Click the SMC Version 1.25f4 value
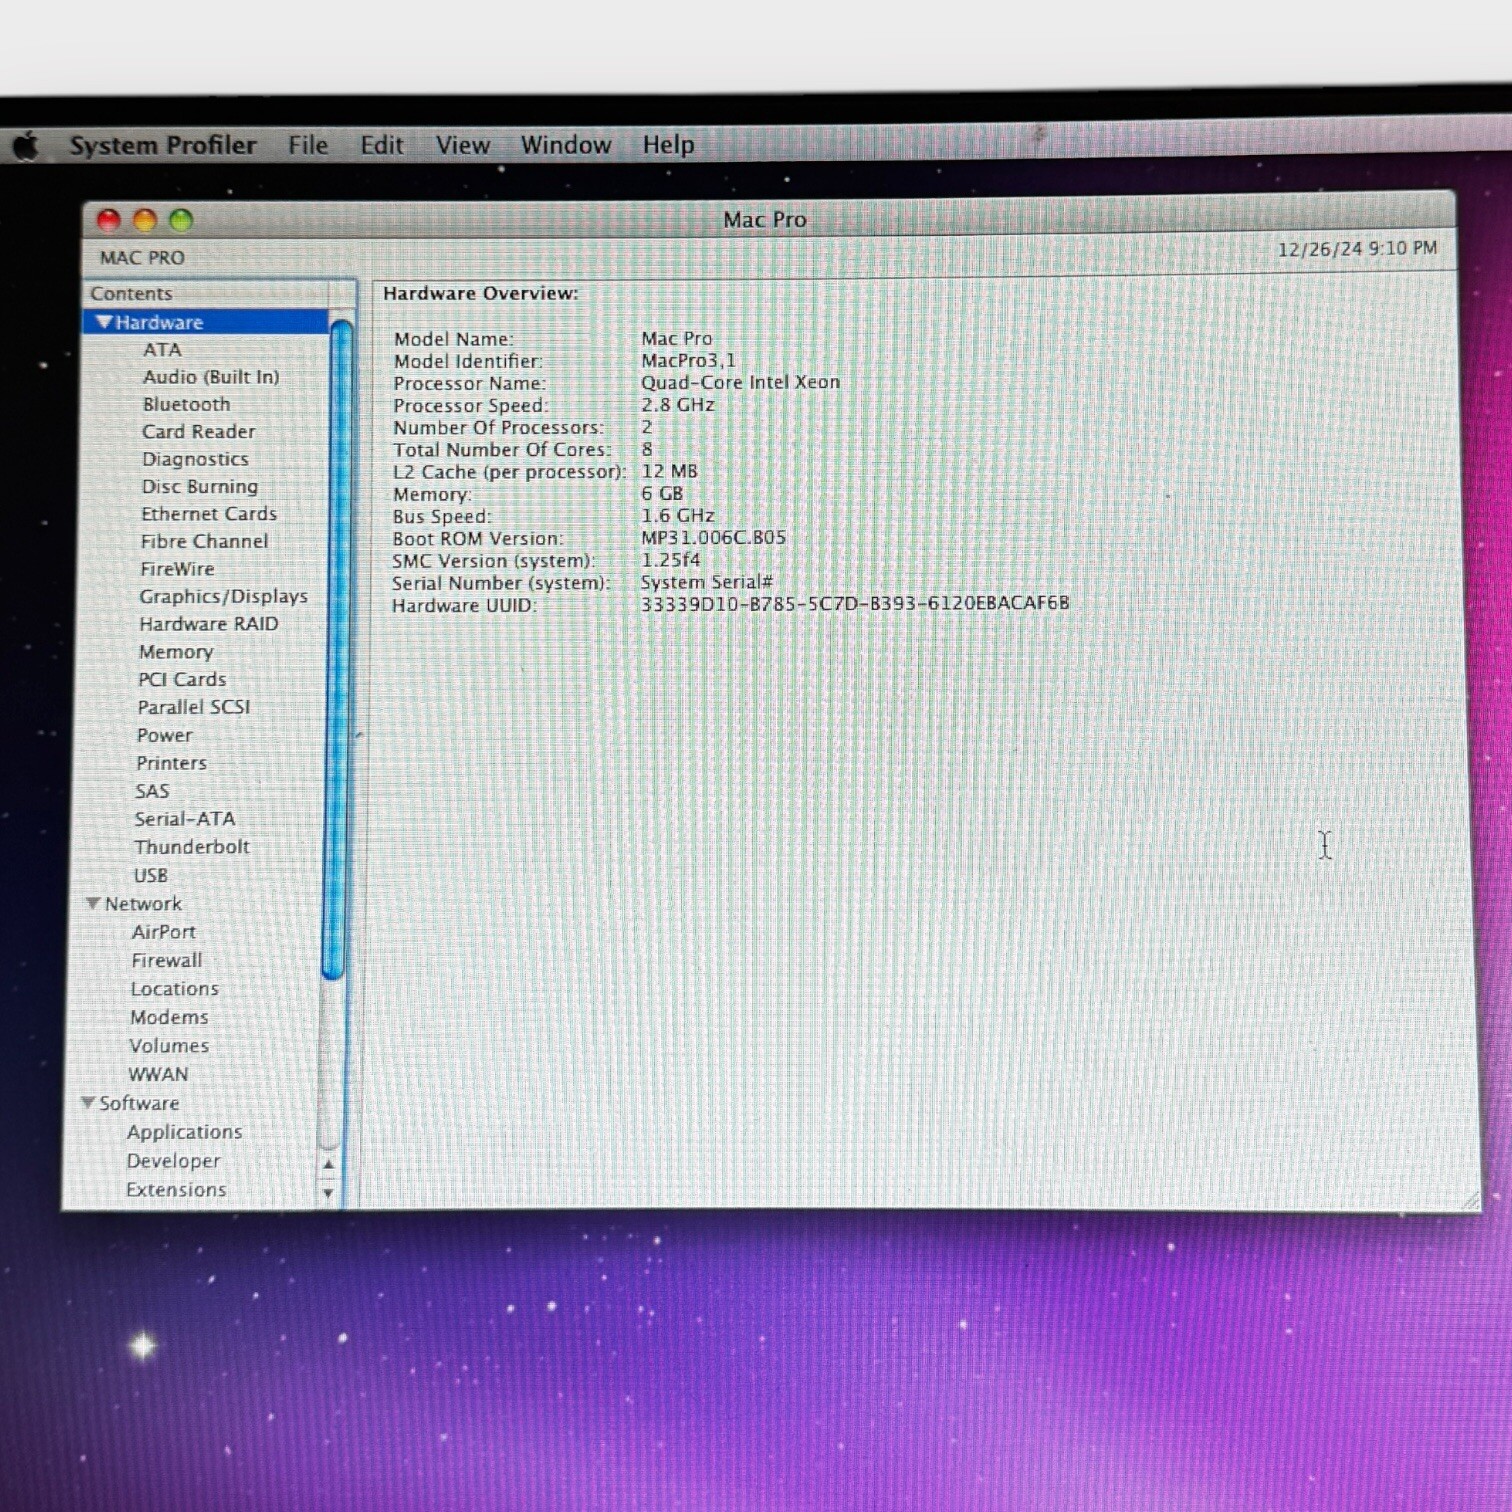 click(x=670, y=559)
